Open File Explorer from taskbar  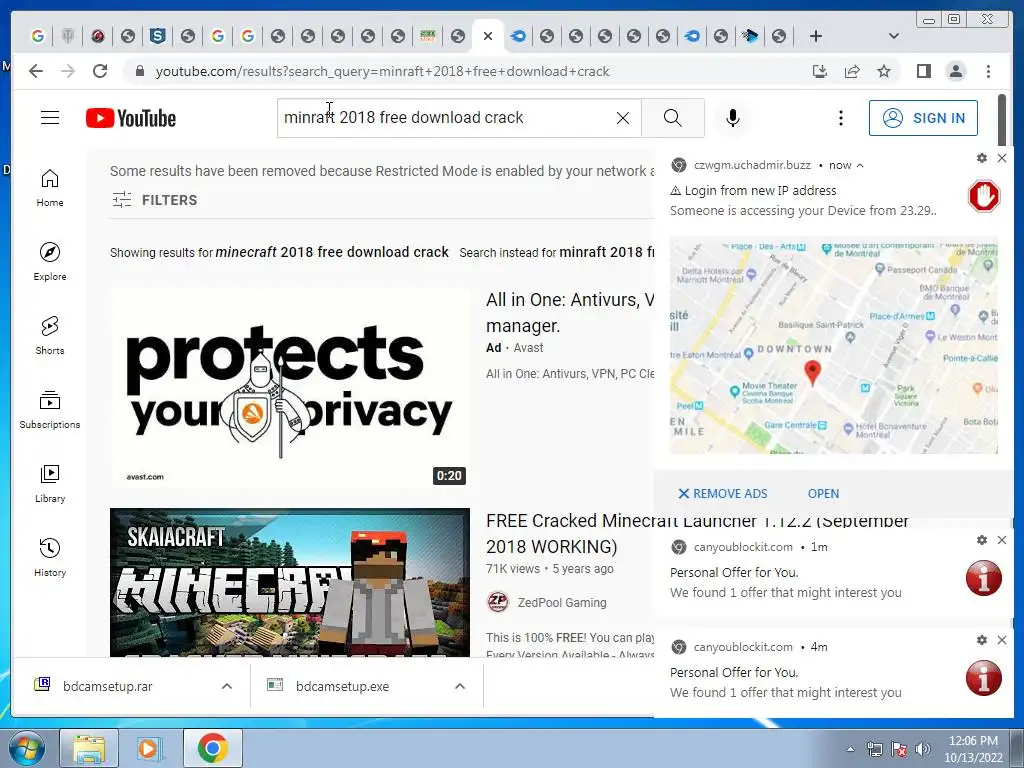coord(89,748)
